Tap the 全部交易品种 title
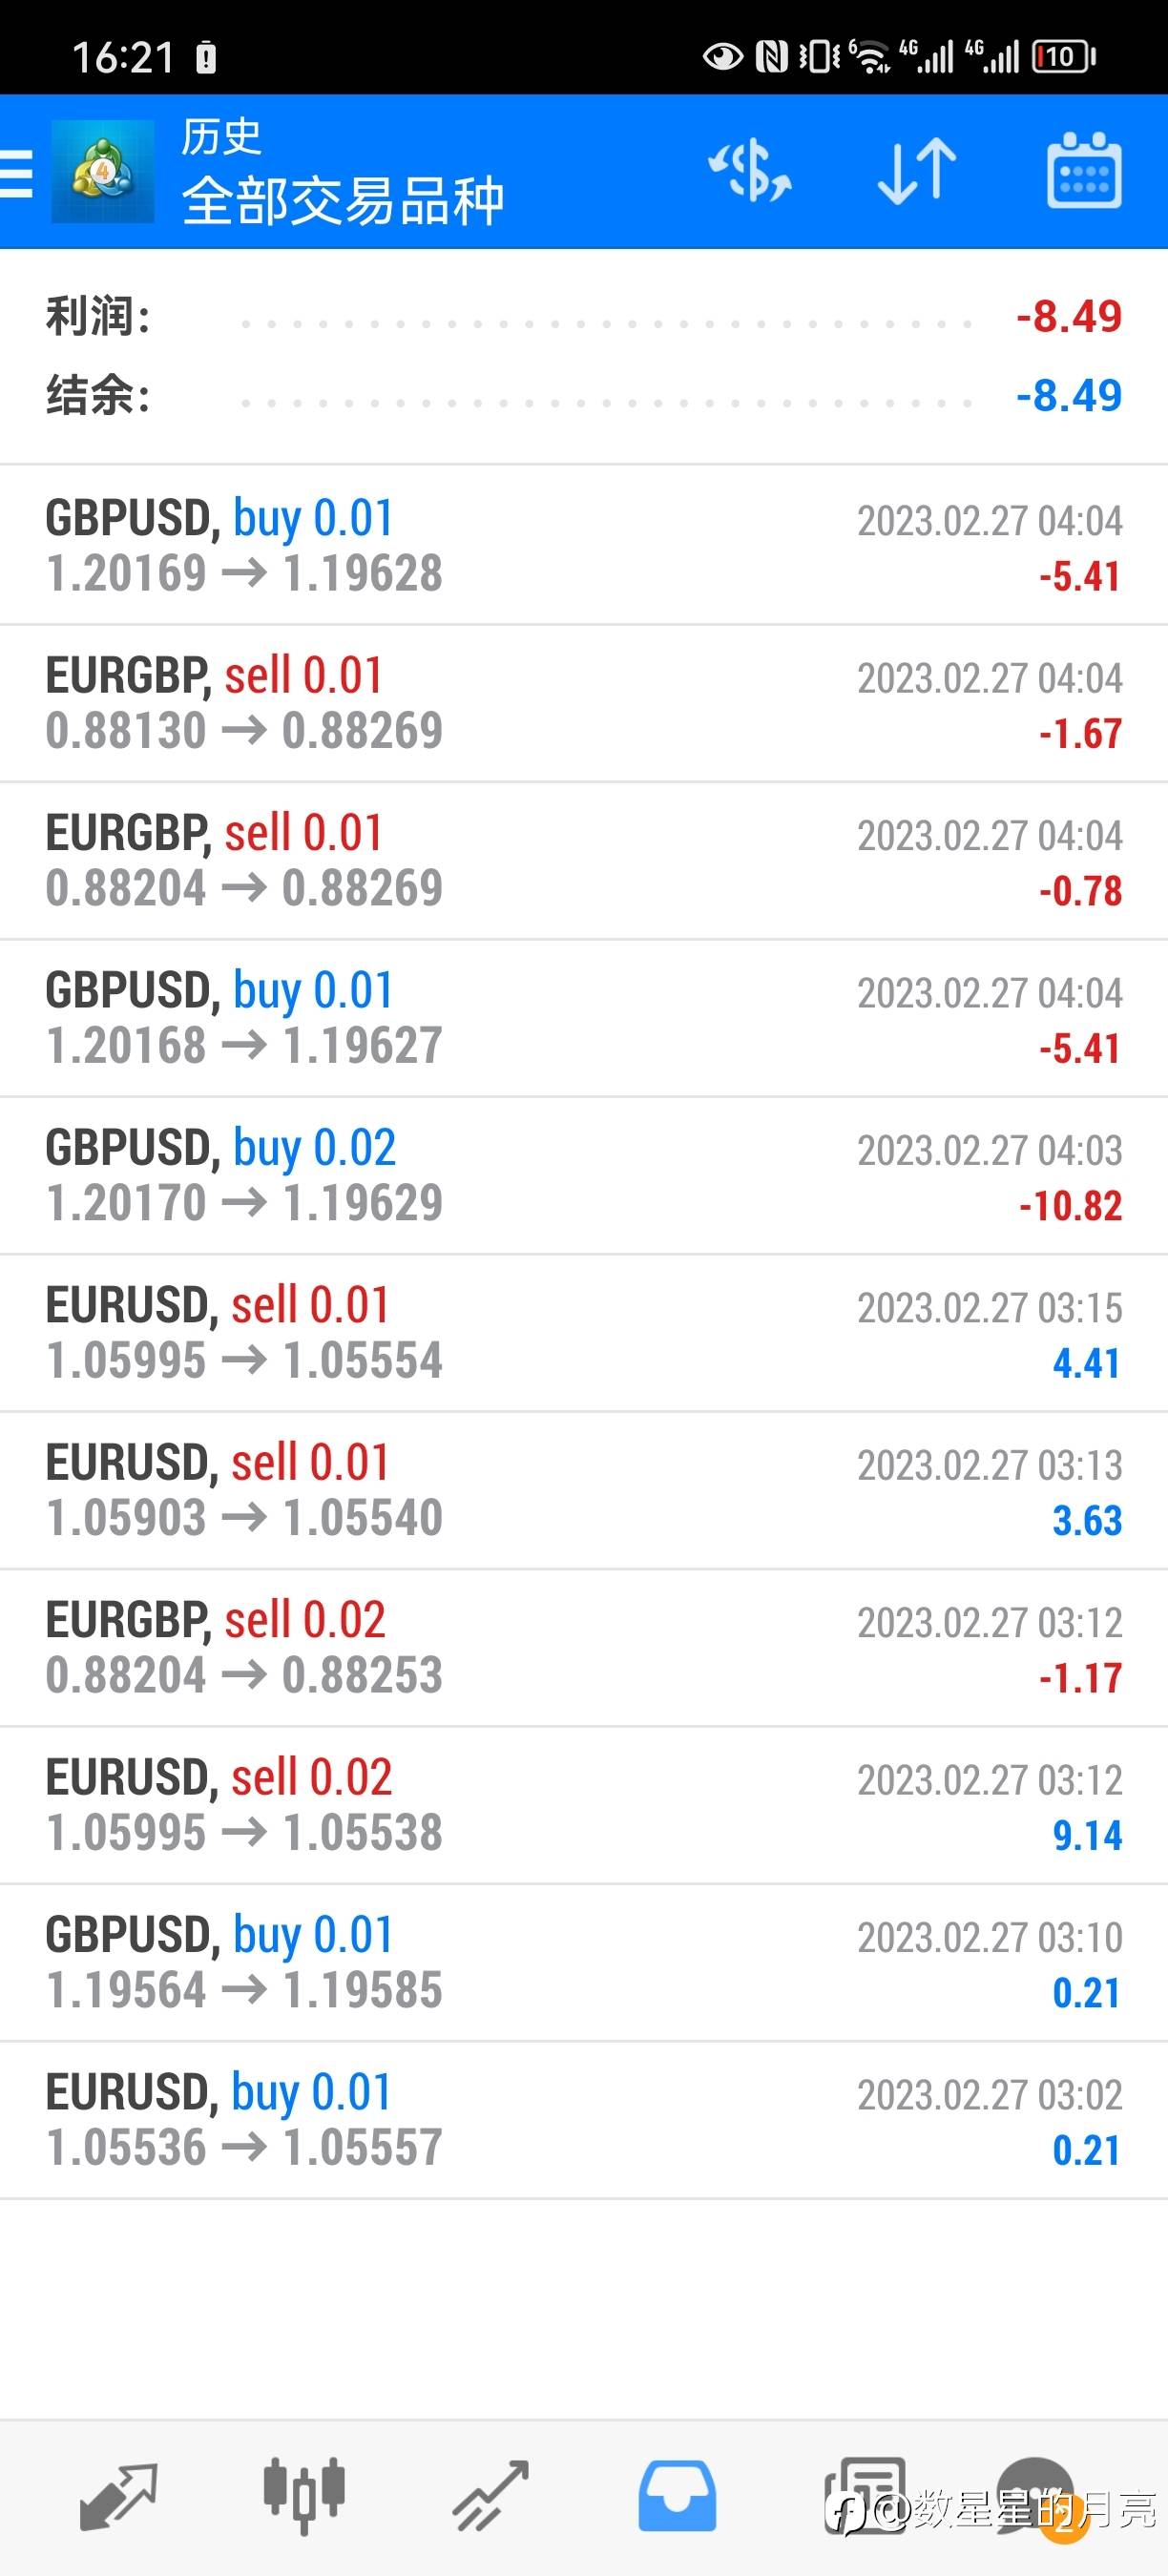 [x=343, y=201]
